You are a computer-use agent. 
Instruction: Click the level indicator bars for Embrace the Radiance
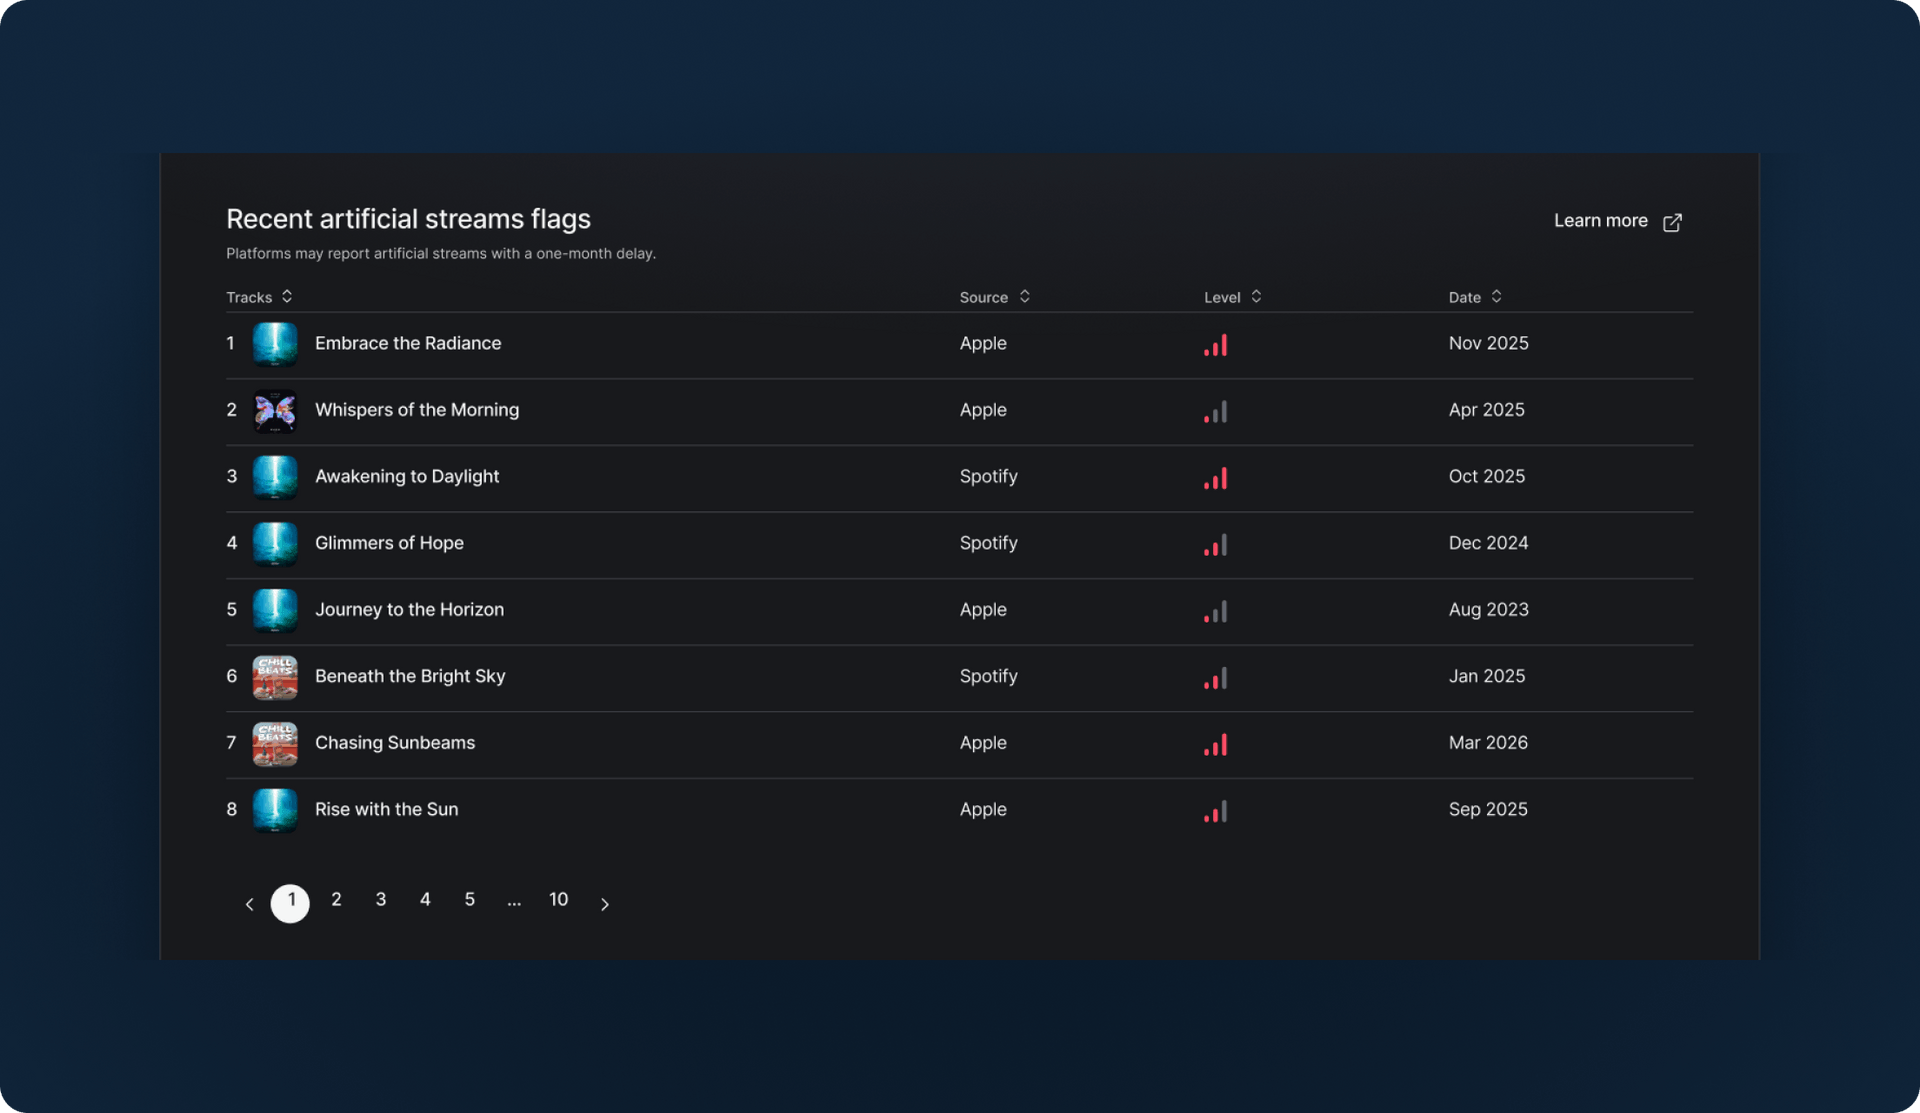coord(1216,345)
